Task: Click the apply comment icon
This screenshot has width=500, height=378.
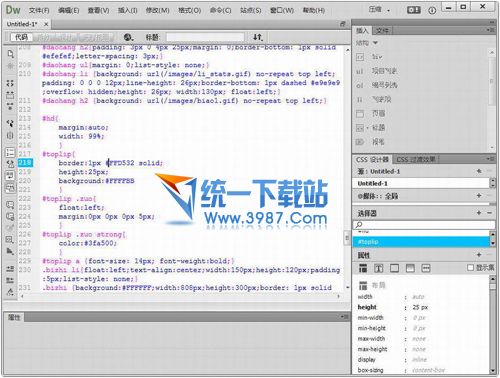Action: (x=10, y=205)
